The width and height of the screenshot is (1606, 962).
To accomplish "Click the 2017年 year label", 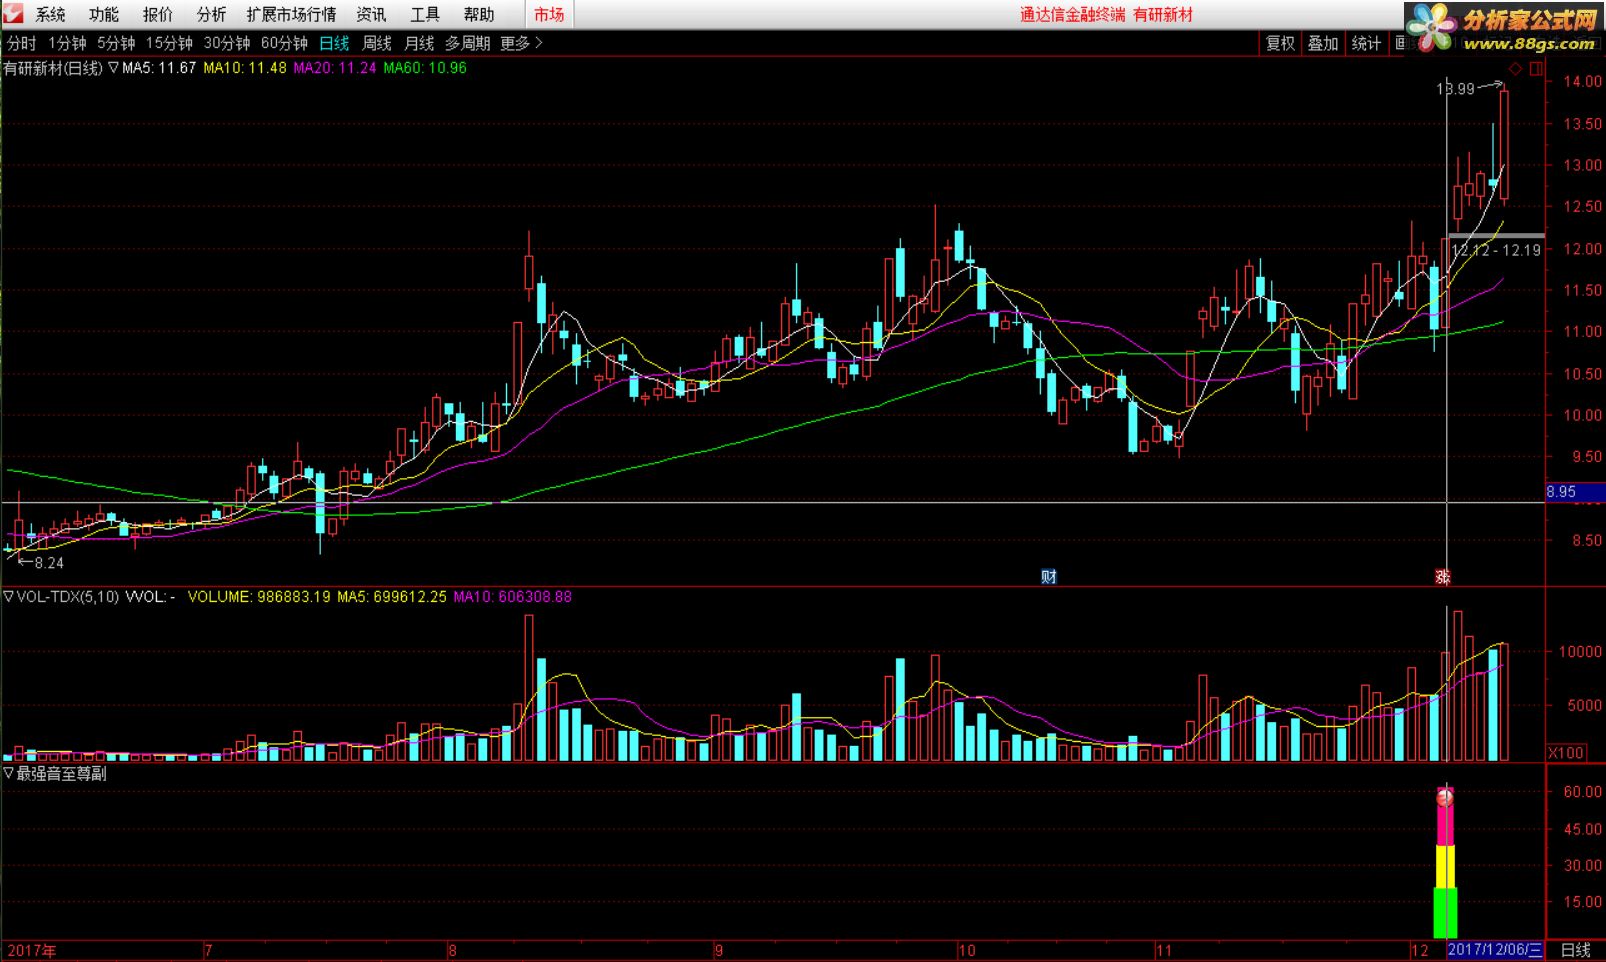I will [33, 950].
